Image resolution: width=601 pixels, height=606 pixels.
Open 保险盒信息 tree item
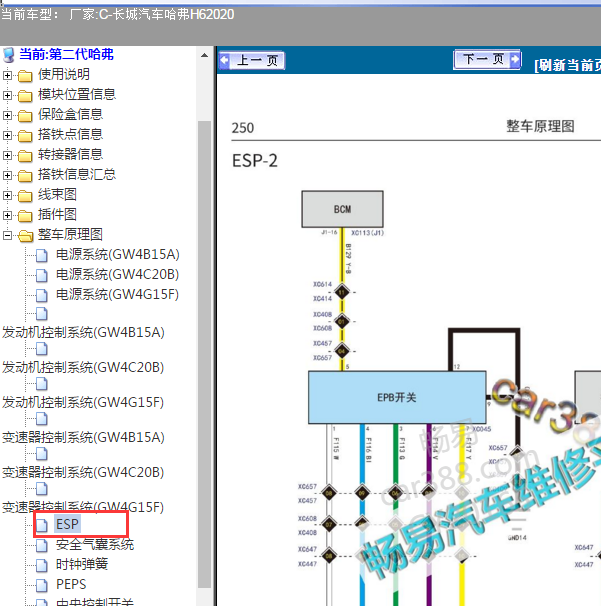click(70, 114)
